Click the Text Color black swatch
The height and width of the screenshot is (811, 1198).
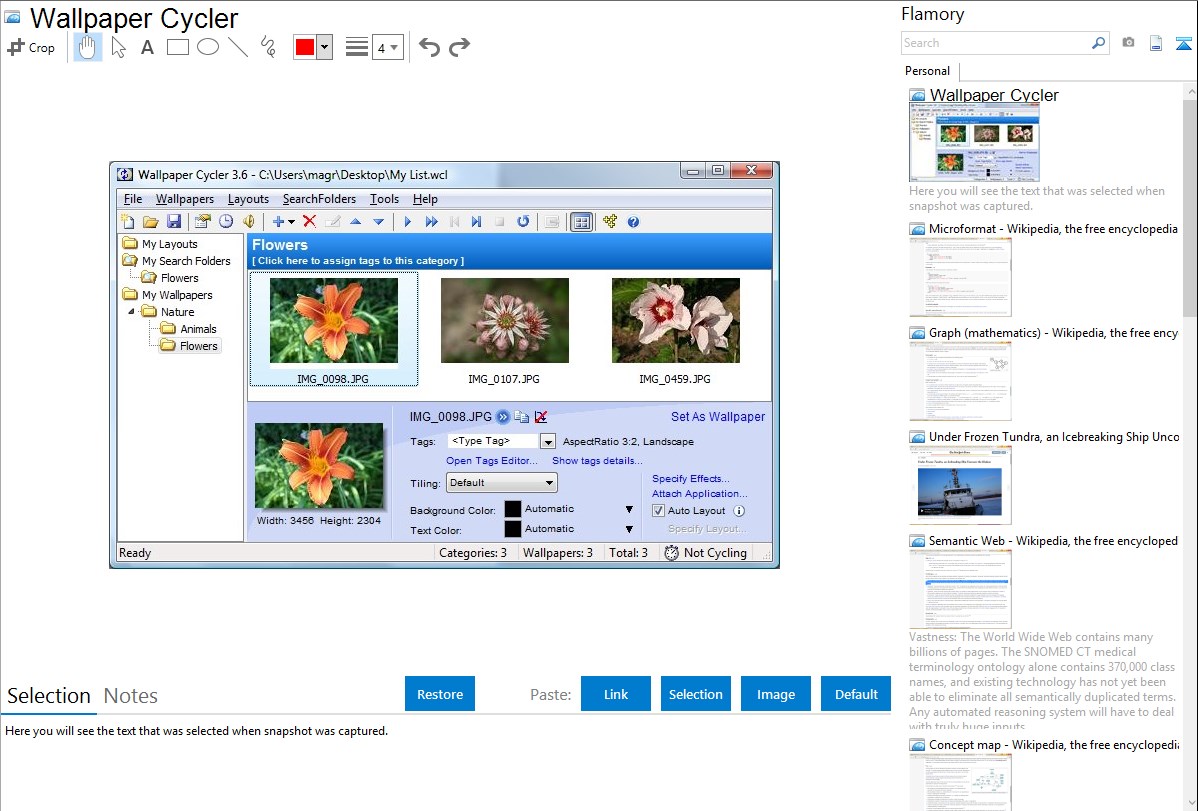pyautogui.click(x=513, y=529)
